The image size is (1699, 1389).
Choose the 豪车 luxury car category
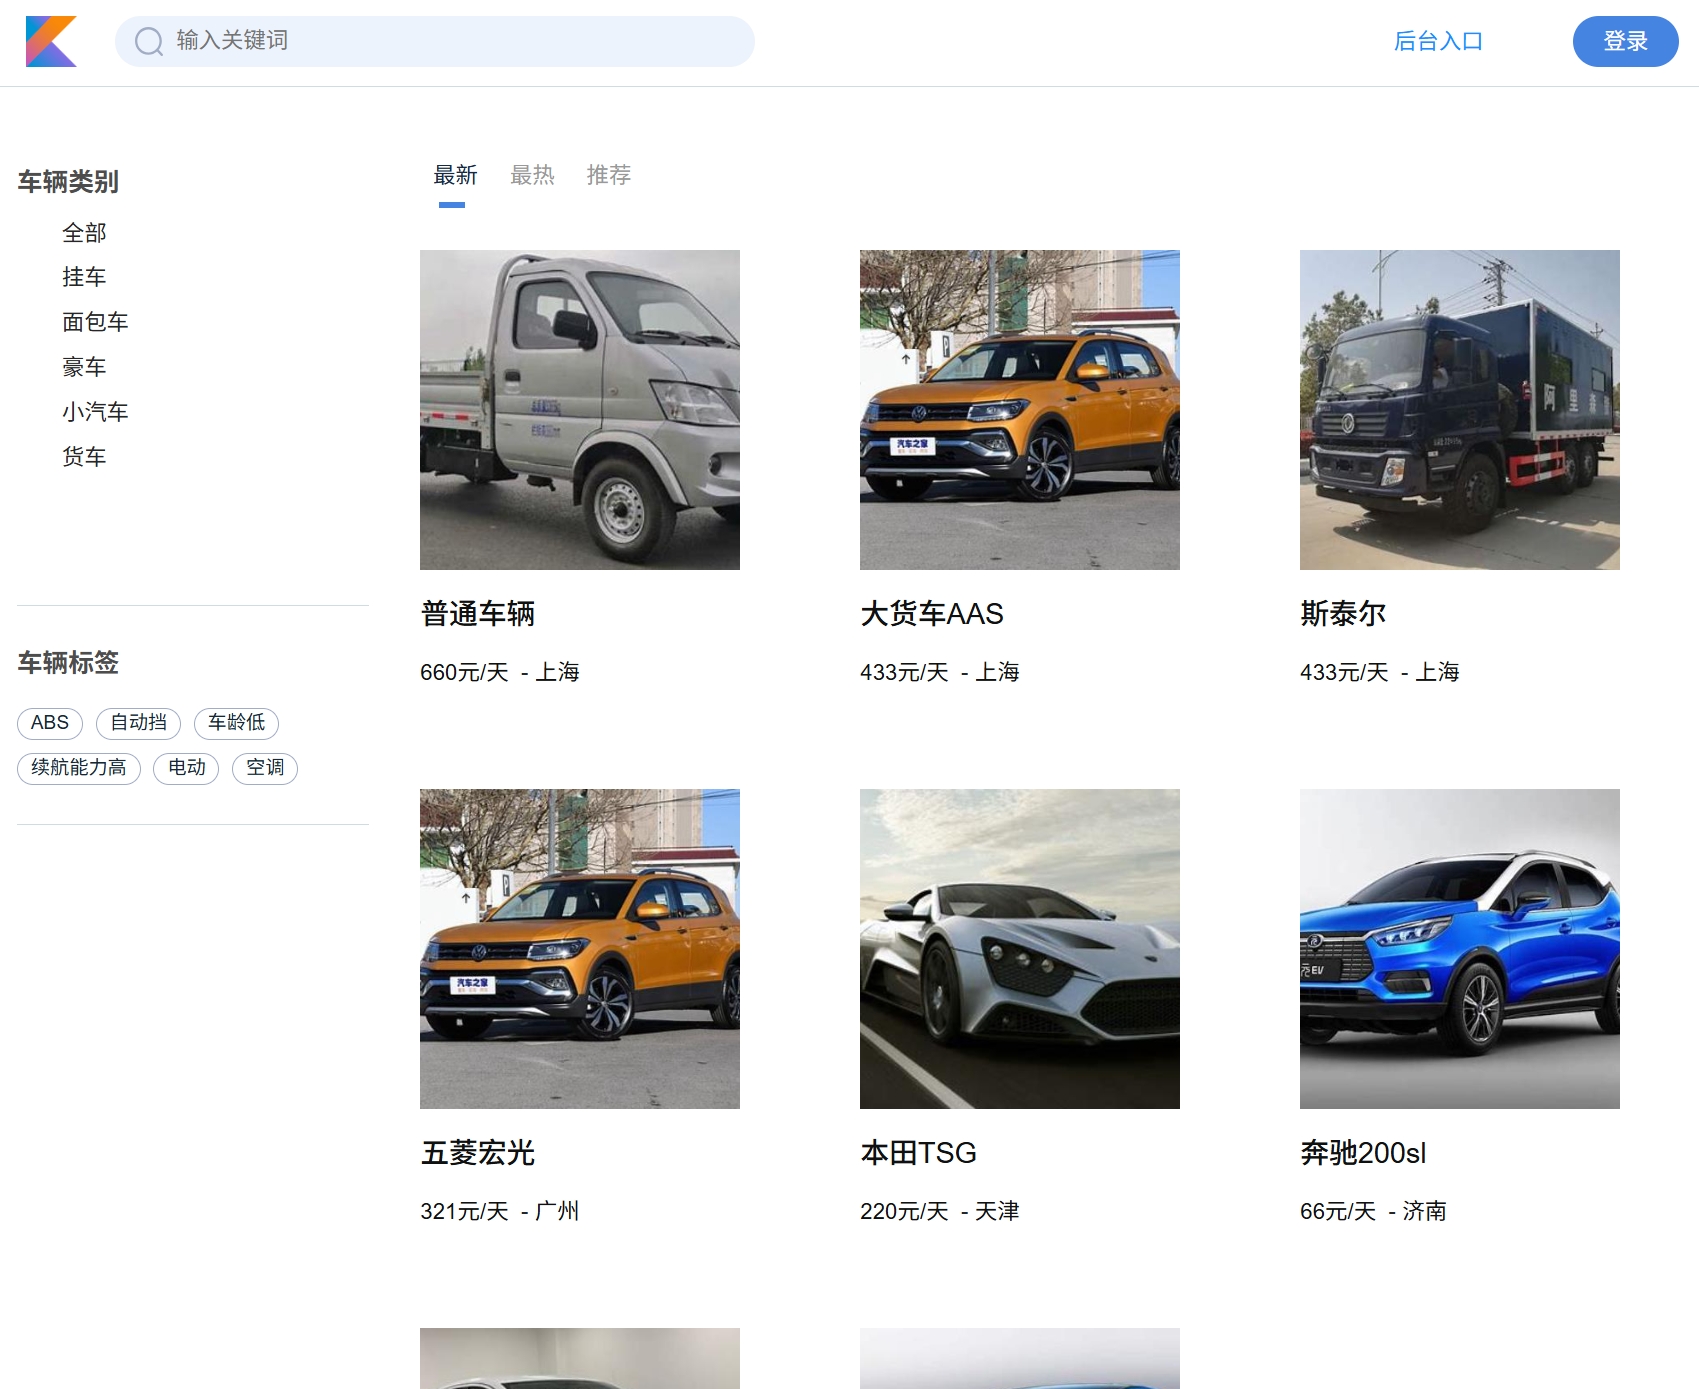pyautogui.click(x=85, y=366)
